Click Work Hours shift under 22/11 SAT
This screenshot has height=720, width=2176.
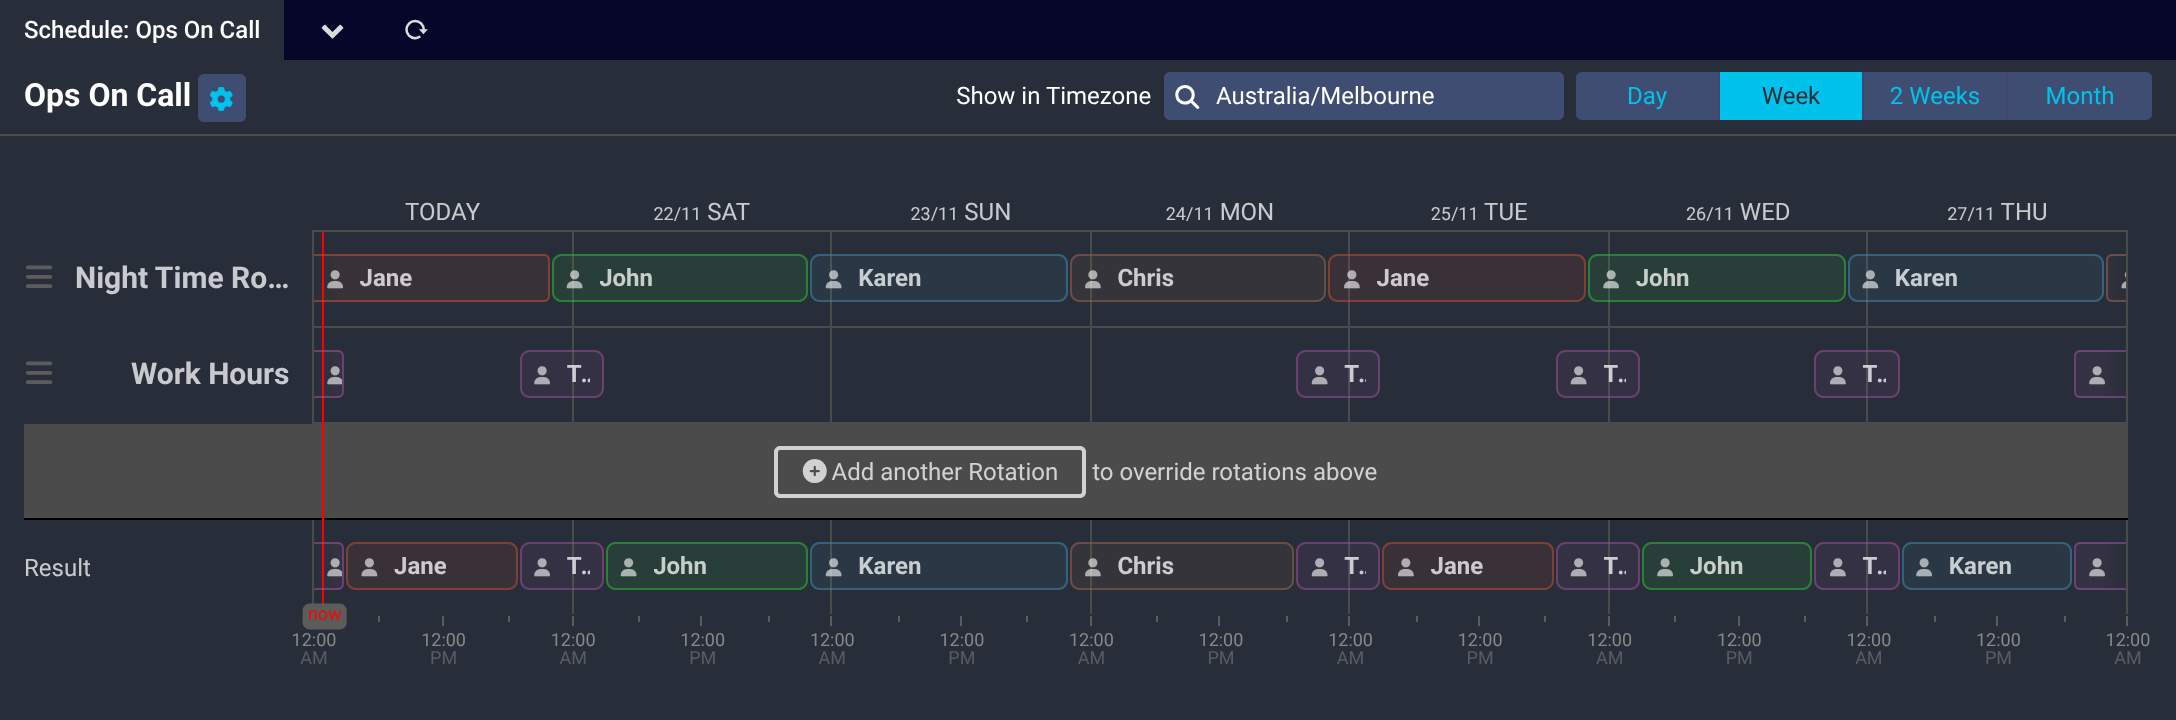coord(561,374)
